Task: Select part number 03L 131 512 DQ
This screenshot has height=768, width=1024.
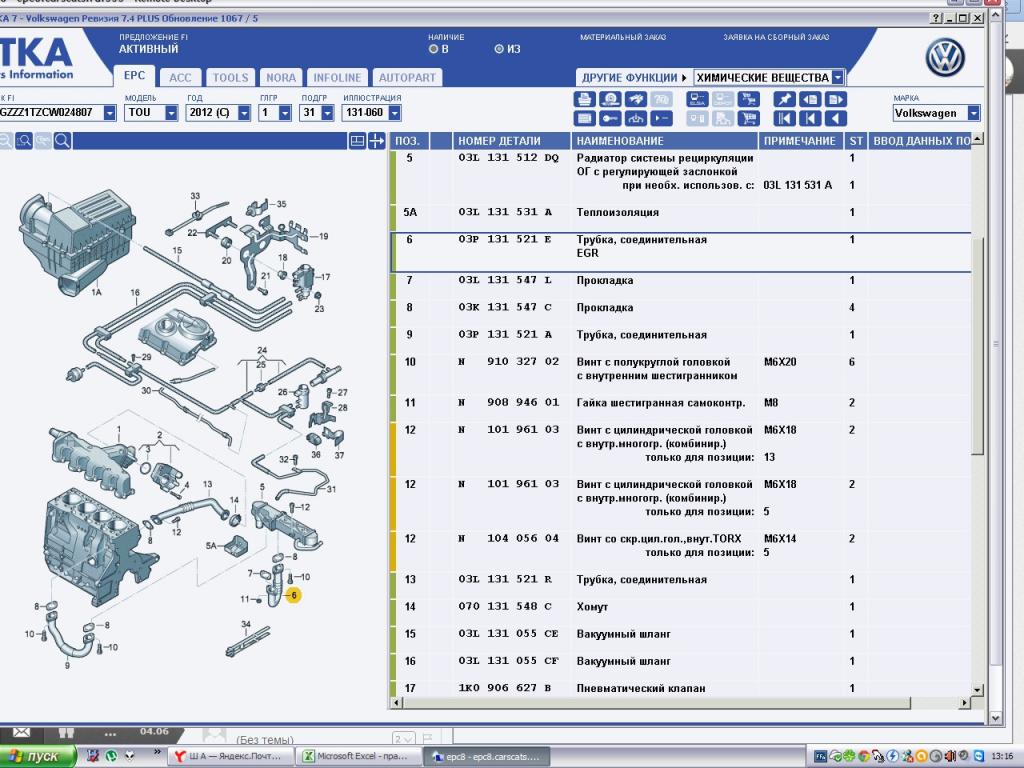Action: click(509, 158)
